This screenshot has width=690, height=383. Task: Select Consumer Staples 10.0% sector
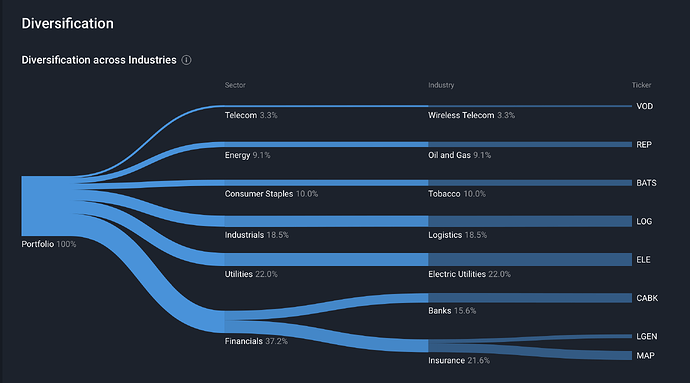[271, 194]
